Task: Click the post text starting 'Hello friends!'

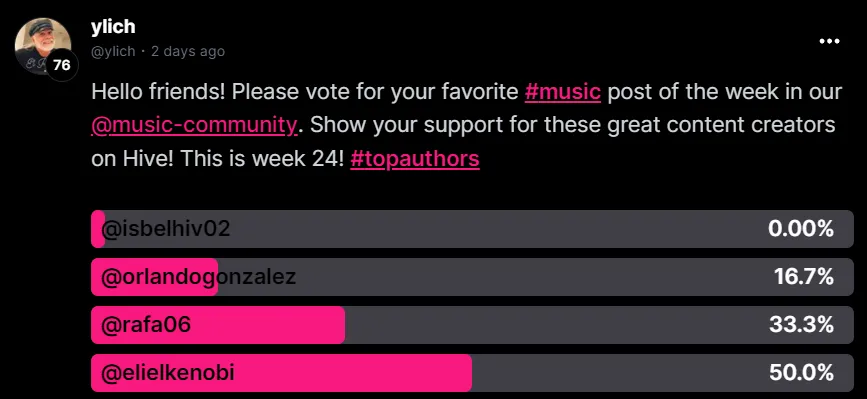Action: (x=467, y=125)
